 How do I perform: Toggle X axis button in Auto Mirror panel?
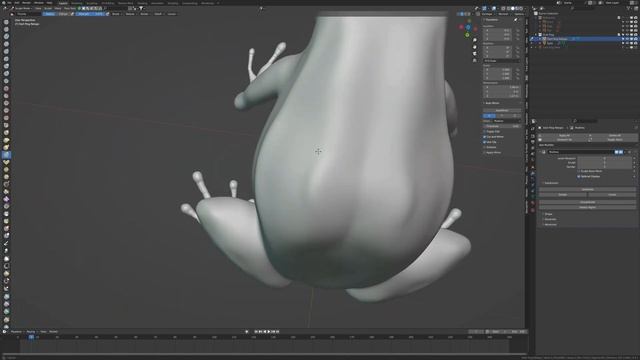click(489, 116)
